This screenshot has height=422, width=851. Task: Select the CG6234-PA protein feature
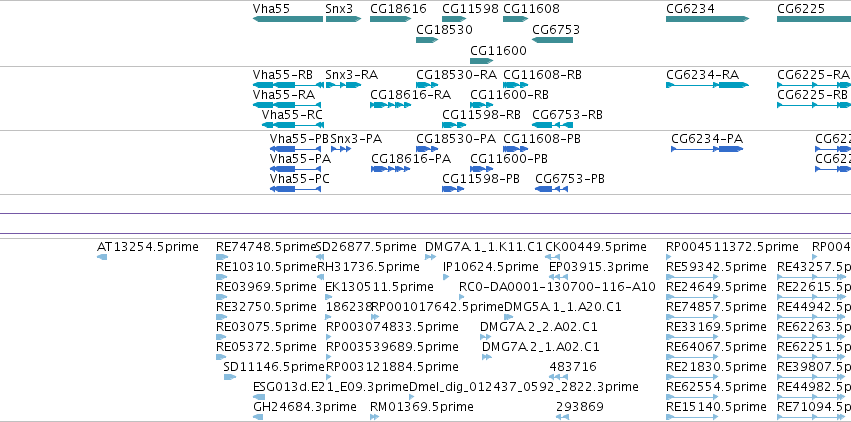(x=707, y=149)
